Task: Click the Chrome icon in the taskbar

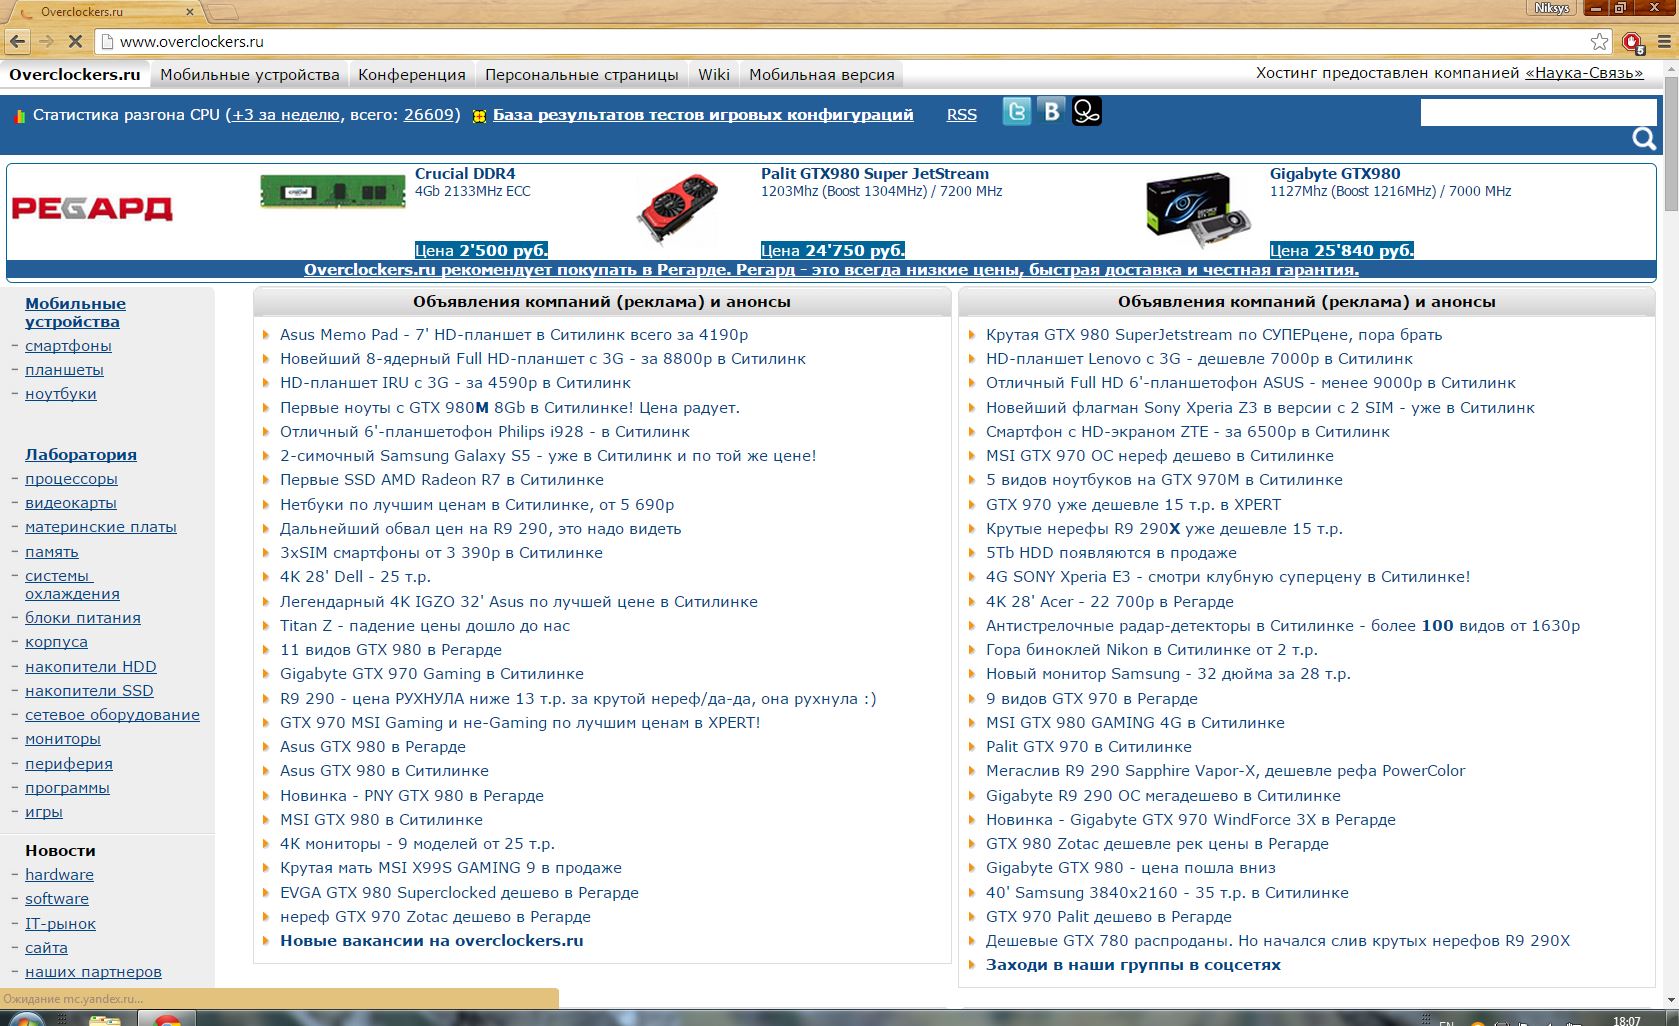Action: point(167,1020)
